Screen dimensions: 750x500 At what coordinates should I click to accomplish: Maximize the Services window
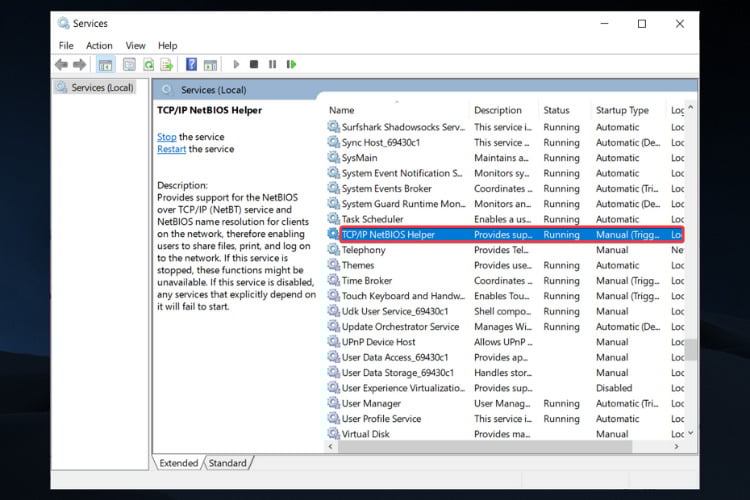pos(642,23)
